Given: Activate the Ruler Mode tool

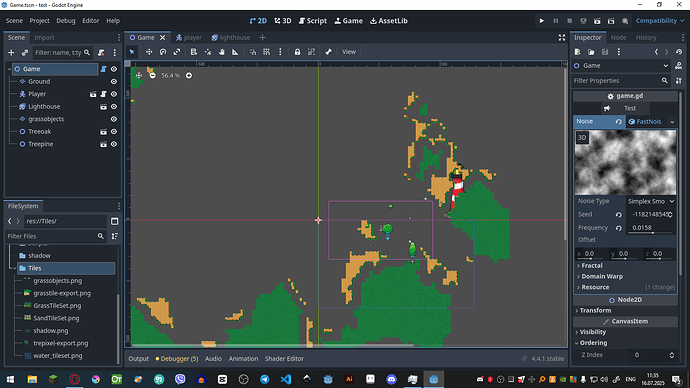Looking at the screenshot, I should 235,52.
